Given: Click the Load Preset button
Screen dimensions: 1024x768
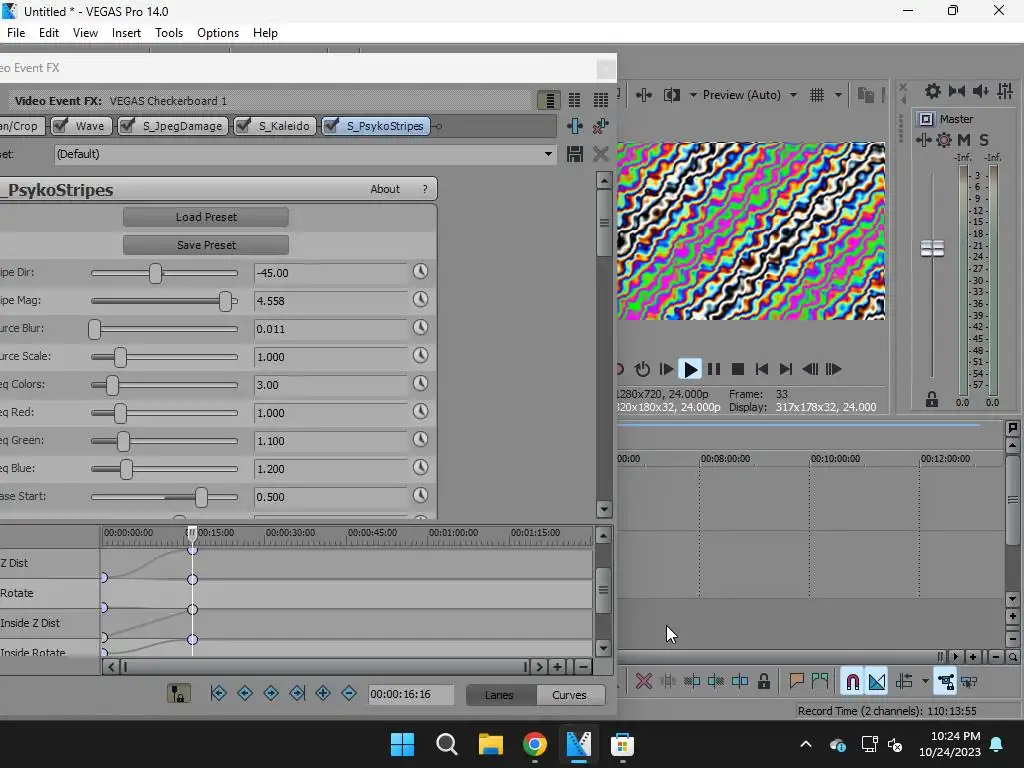Looking at the screenshot, I should [x=206, y=217].
